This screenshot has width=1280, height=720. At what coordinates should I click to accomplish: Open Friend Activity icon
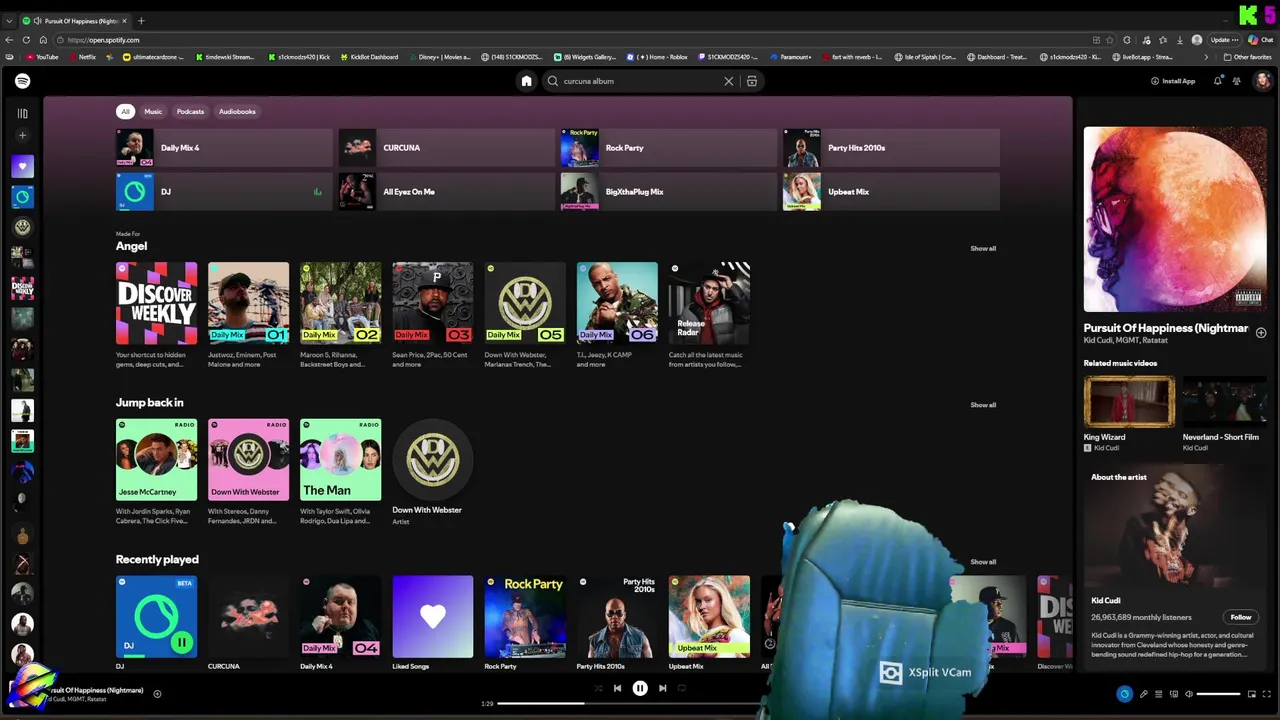(x=1236, y=81)
